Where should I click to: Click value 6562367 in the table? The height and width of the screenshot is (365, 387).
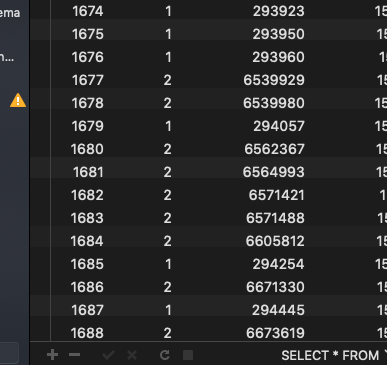click(275, 149)
